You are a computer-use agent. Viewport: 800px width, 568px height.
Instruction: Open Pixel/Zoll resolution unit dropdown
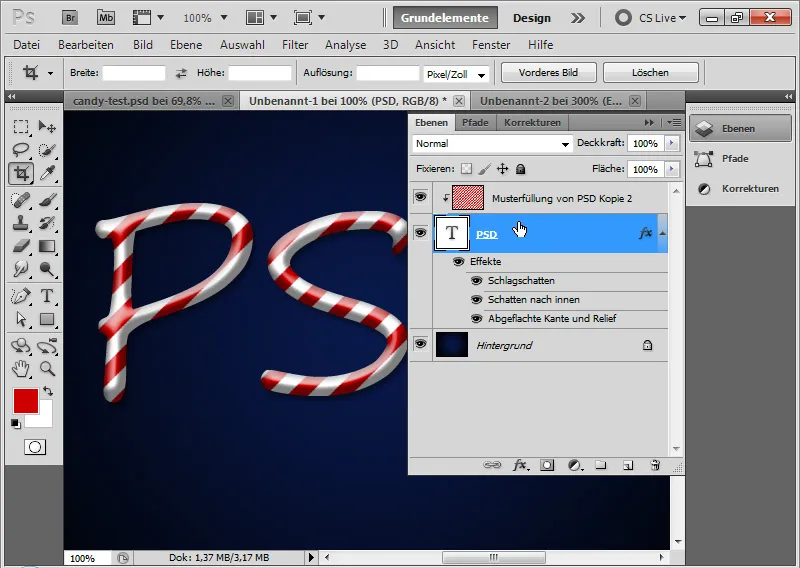pyautogui.click(x=456, y=75)
